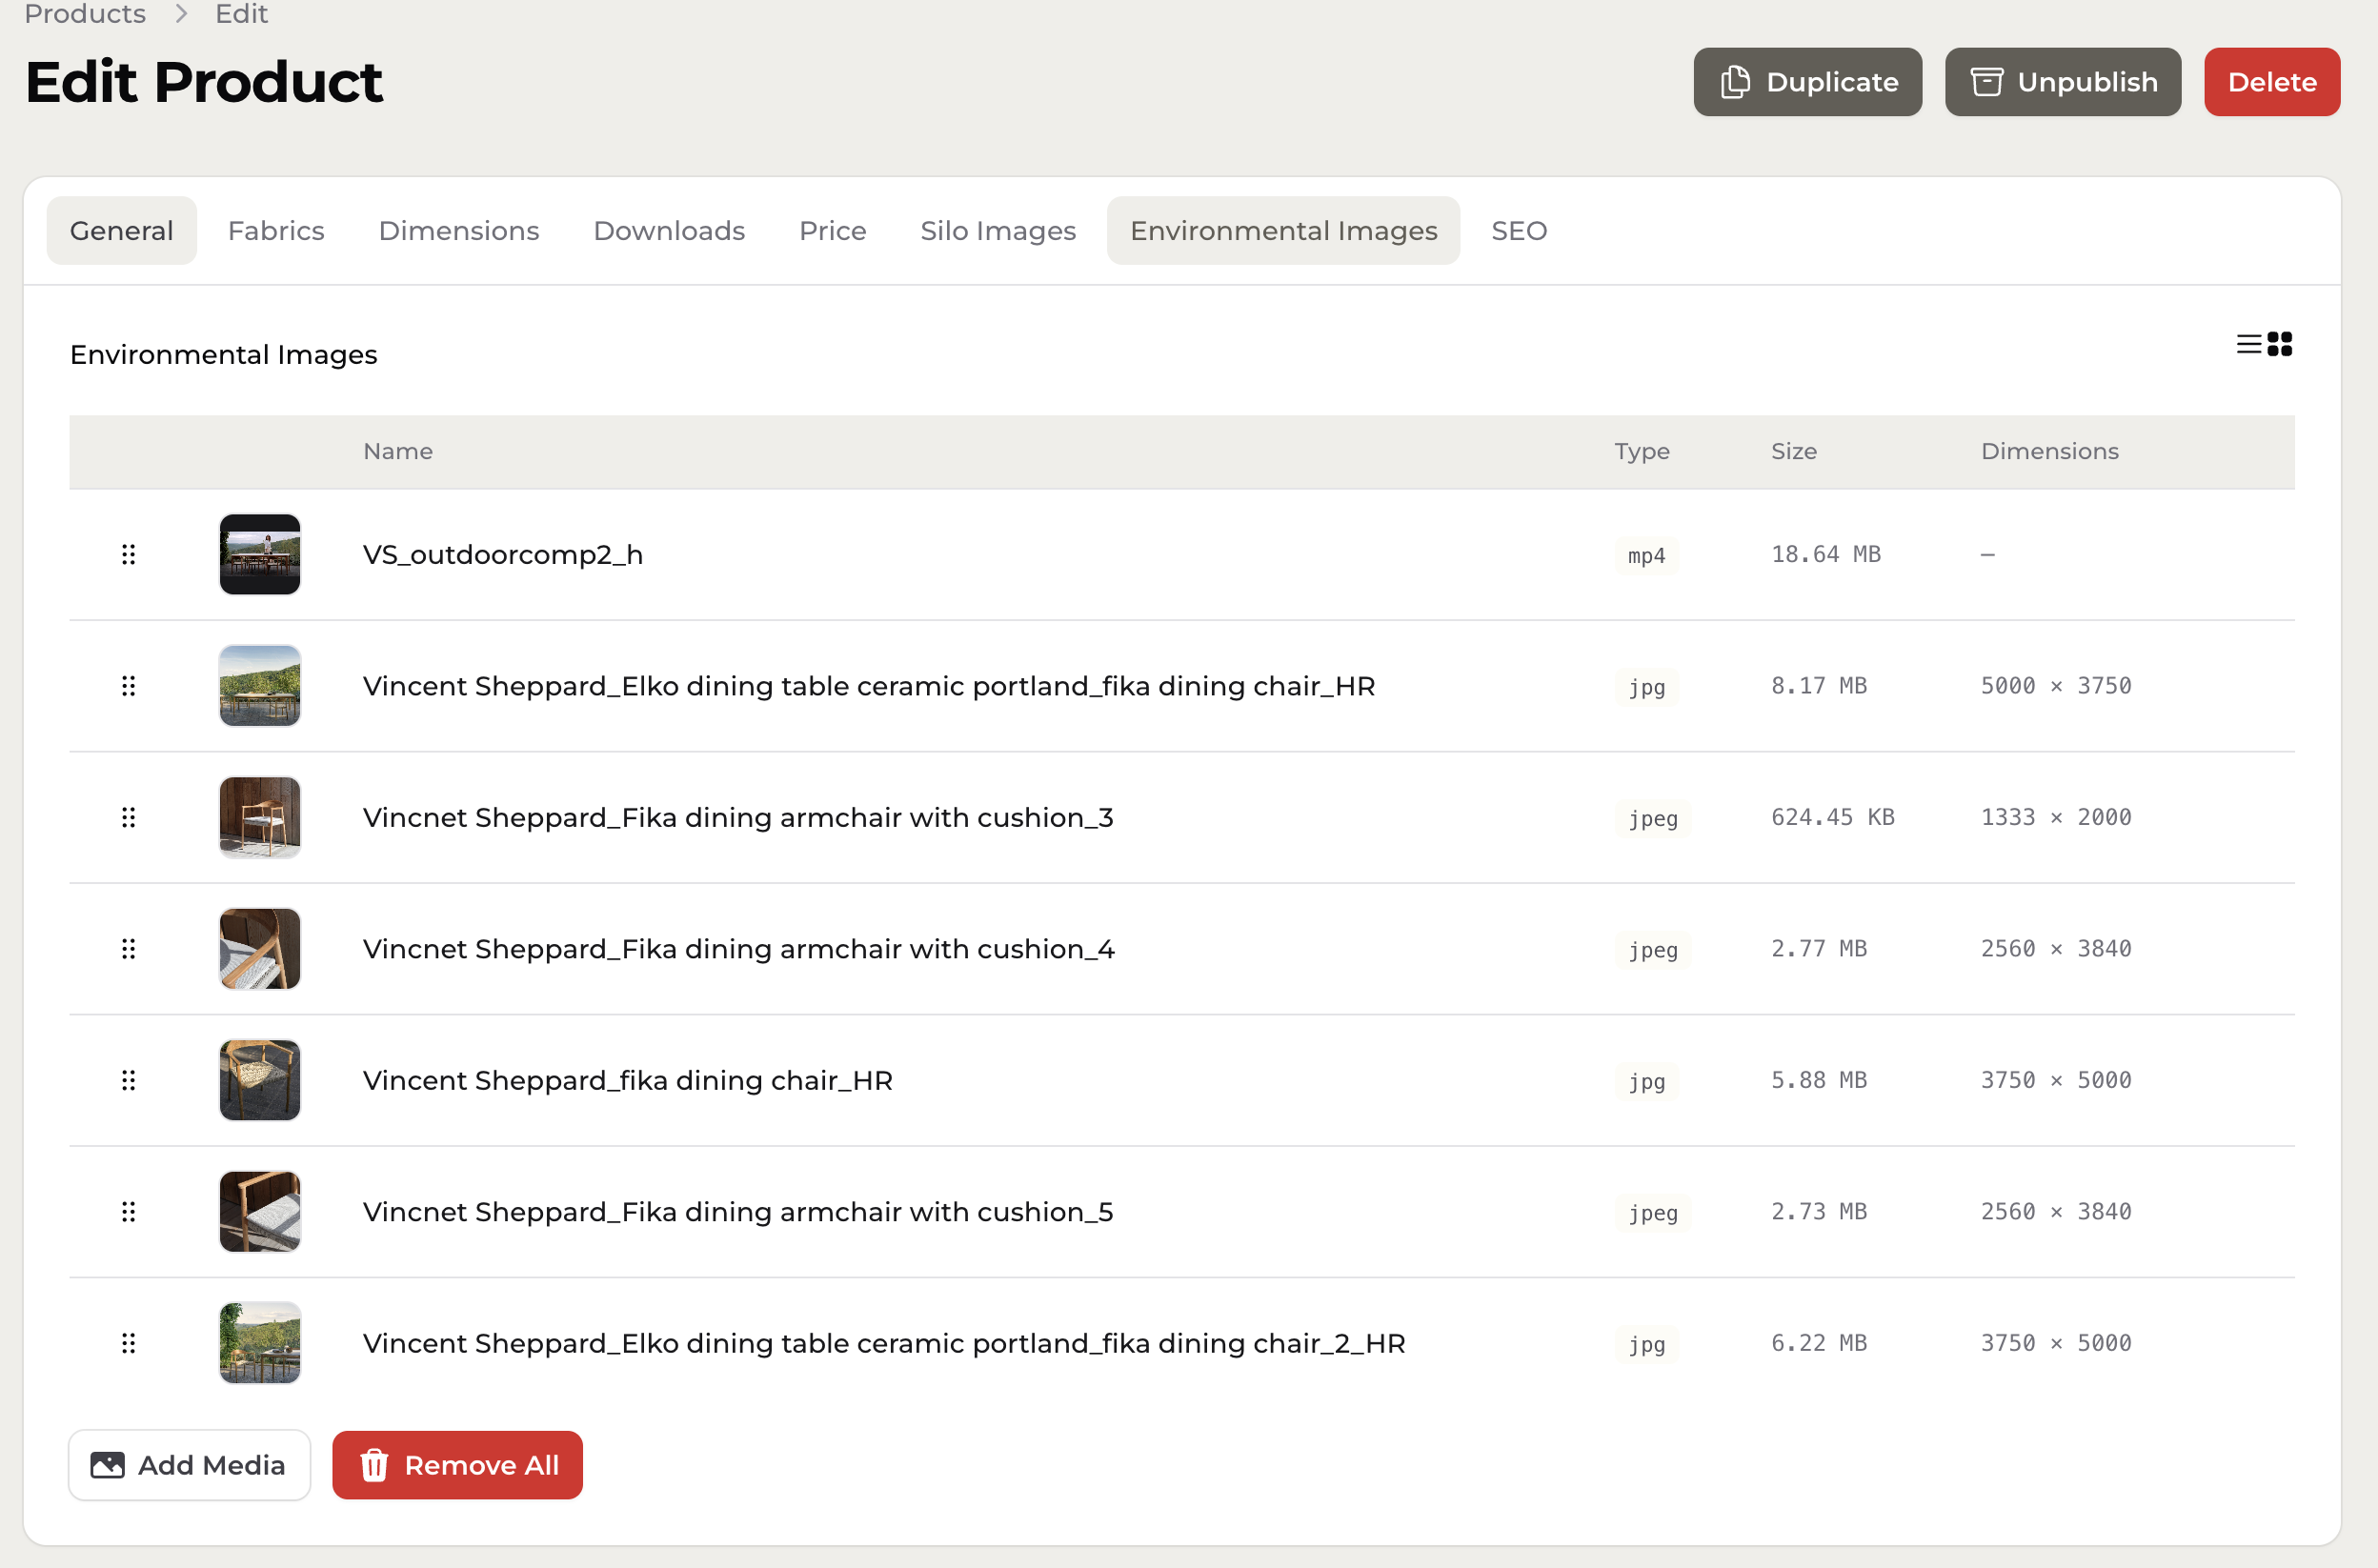2378x1568 pixels.
Task: Click Remove All button
Action: point(457,1465)
